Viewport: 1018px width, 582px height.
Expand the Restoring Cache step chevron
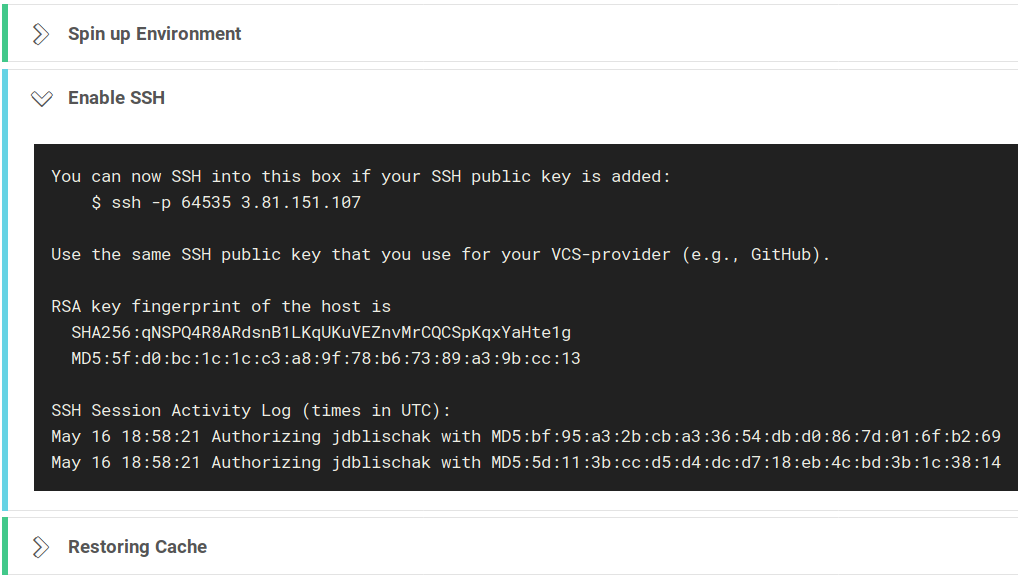tap(41, 547)
